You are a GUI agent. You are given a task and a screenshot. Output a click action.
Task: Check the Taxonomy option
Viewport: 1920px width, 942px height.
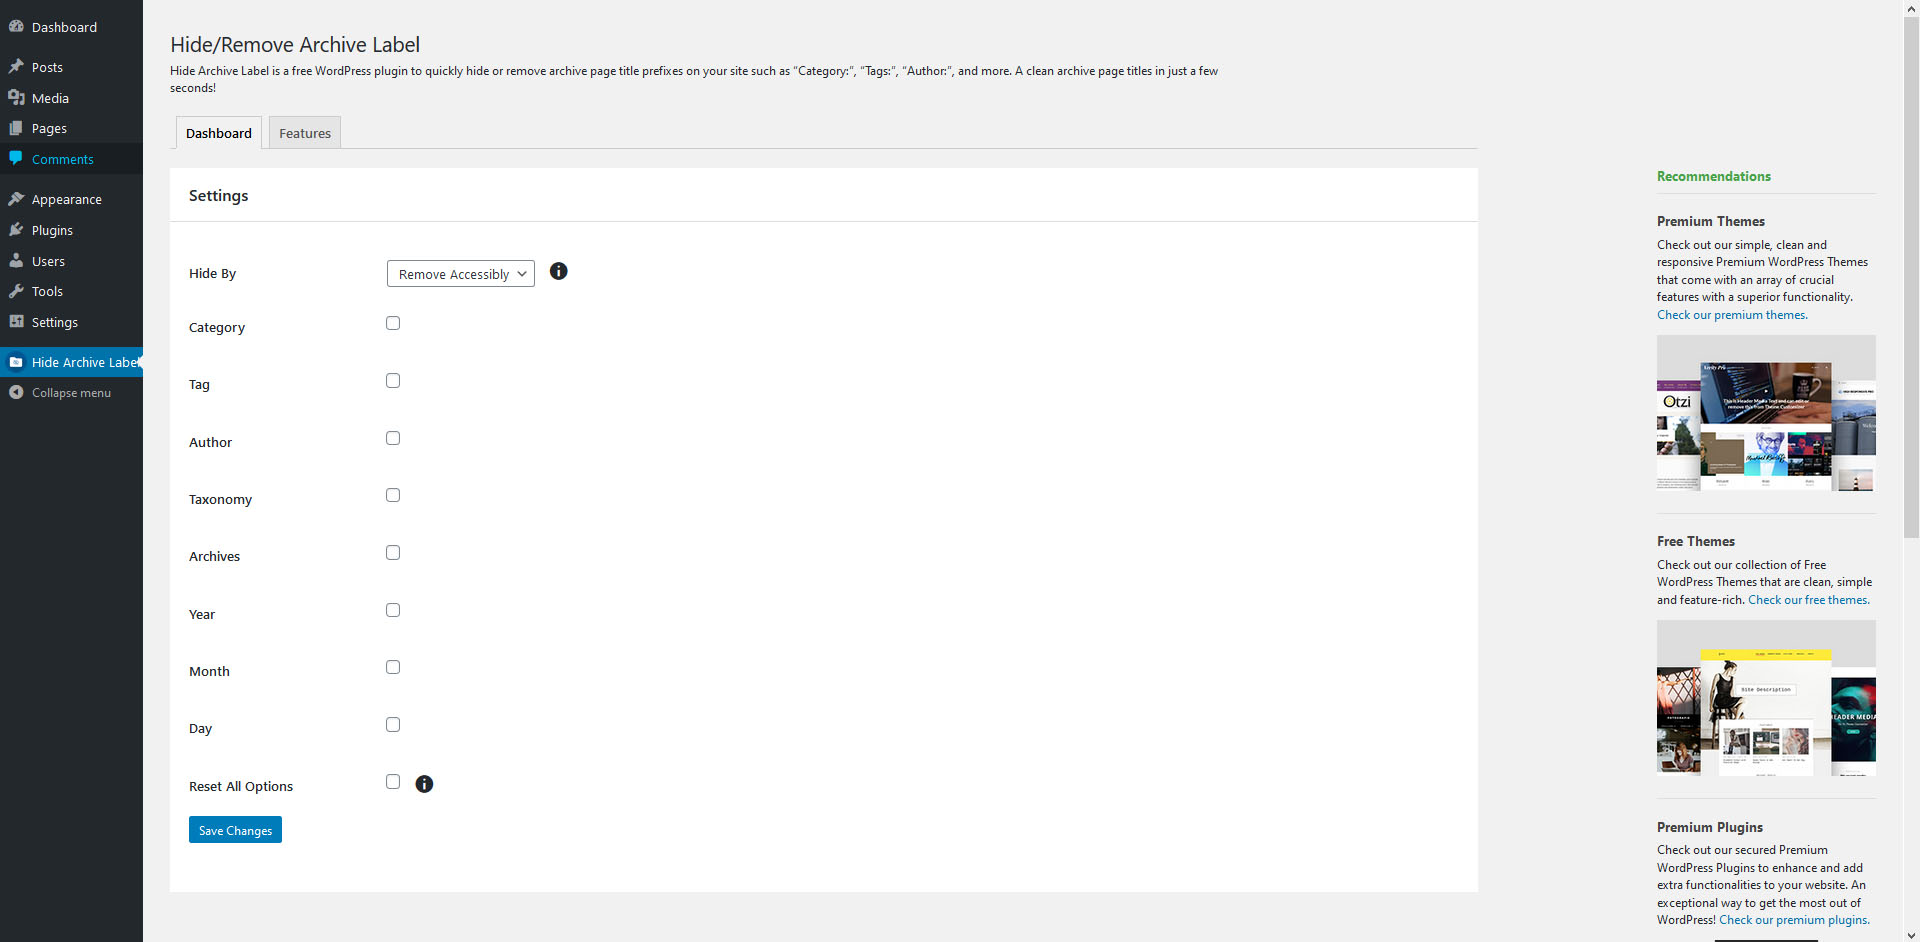(x=393, y=495)
